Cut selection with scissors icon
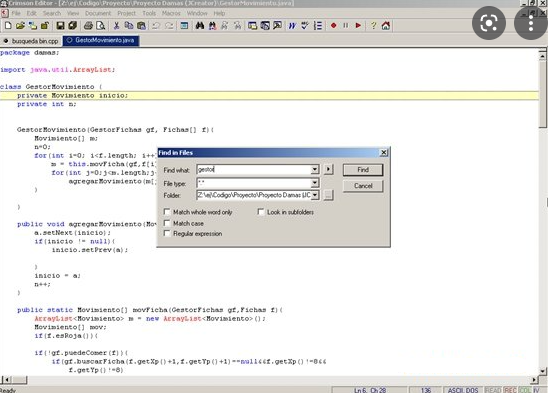548x393 pixels. [x=116, y=26]
